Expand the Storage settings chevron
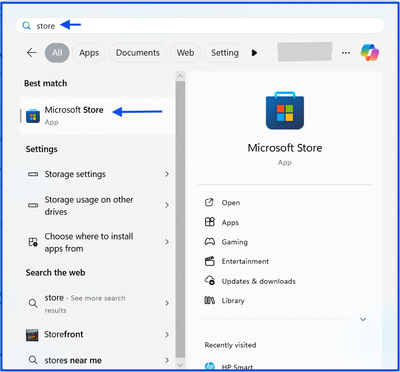 [x=167, y=174]
